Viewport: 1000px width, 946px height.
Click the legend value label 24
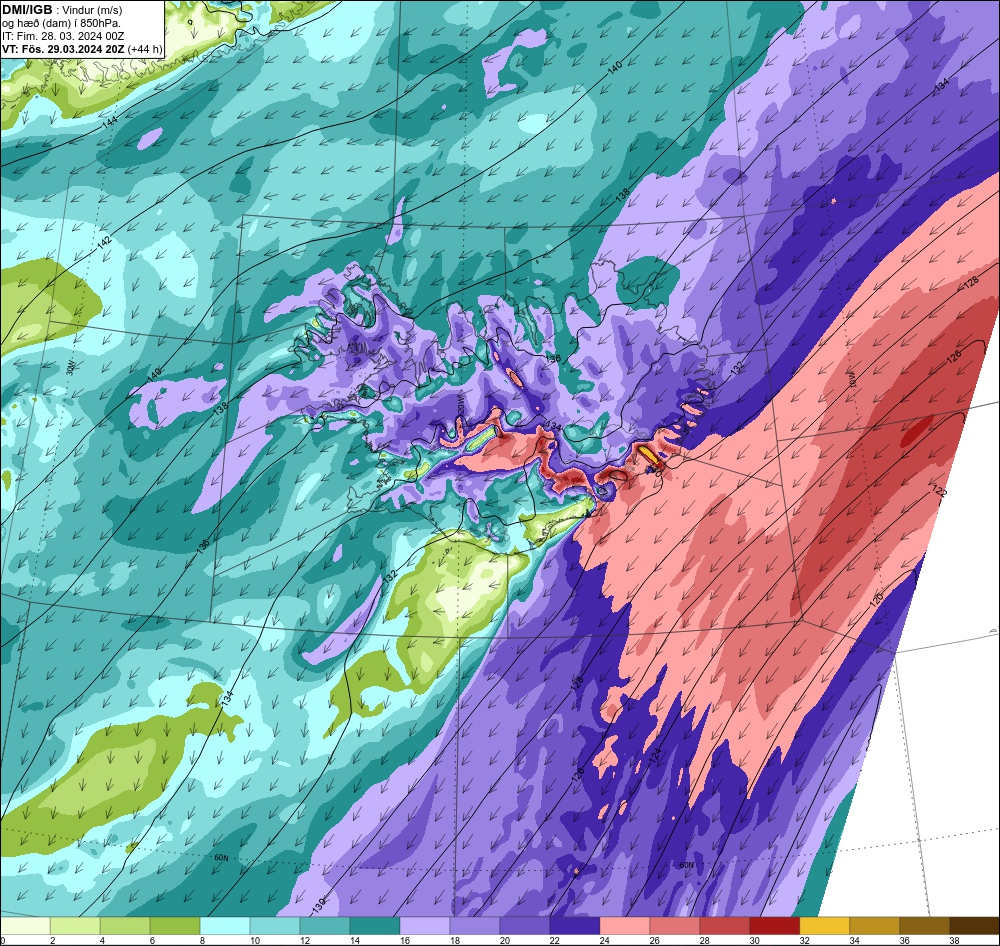pos(604,940)
